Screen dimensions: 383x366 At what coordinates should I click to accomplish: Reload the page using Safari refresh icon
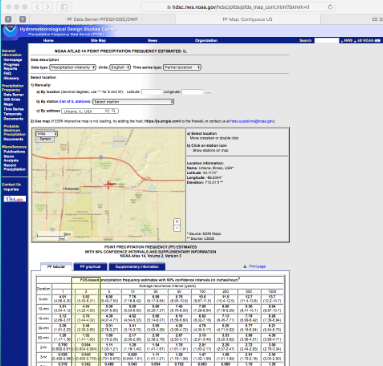tap(330, 7)
